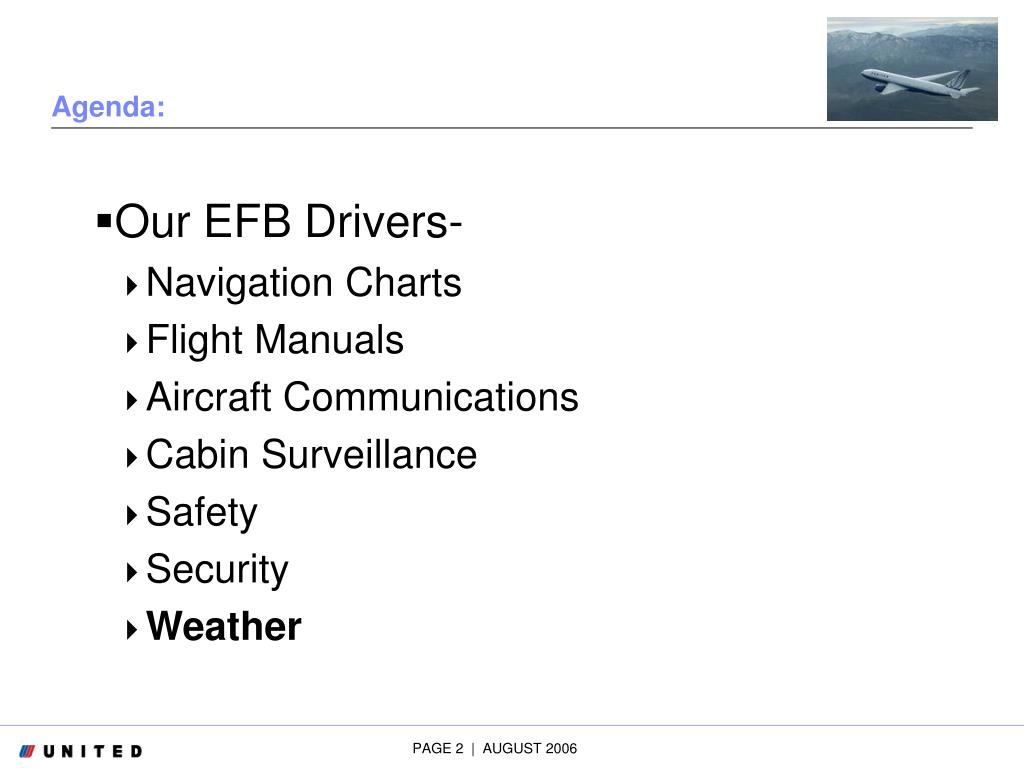Select the Aircraft Communications item
This screenshot has width=1024, height=768.
[x=362, y=397]
